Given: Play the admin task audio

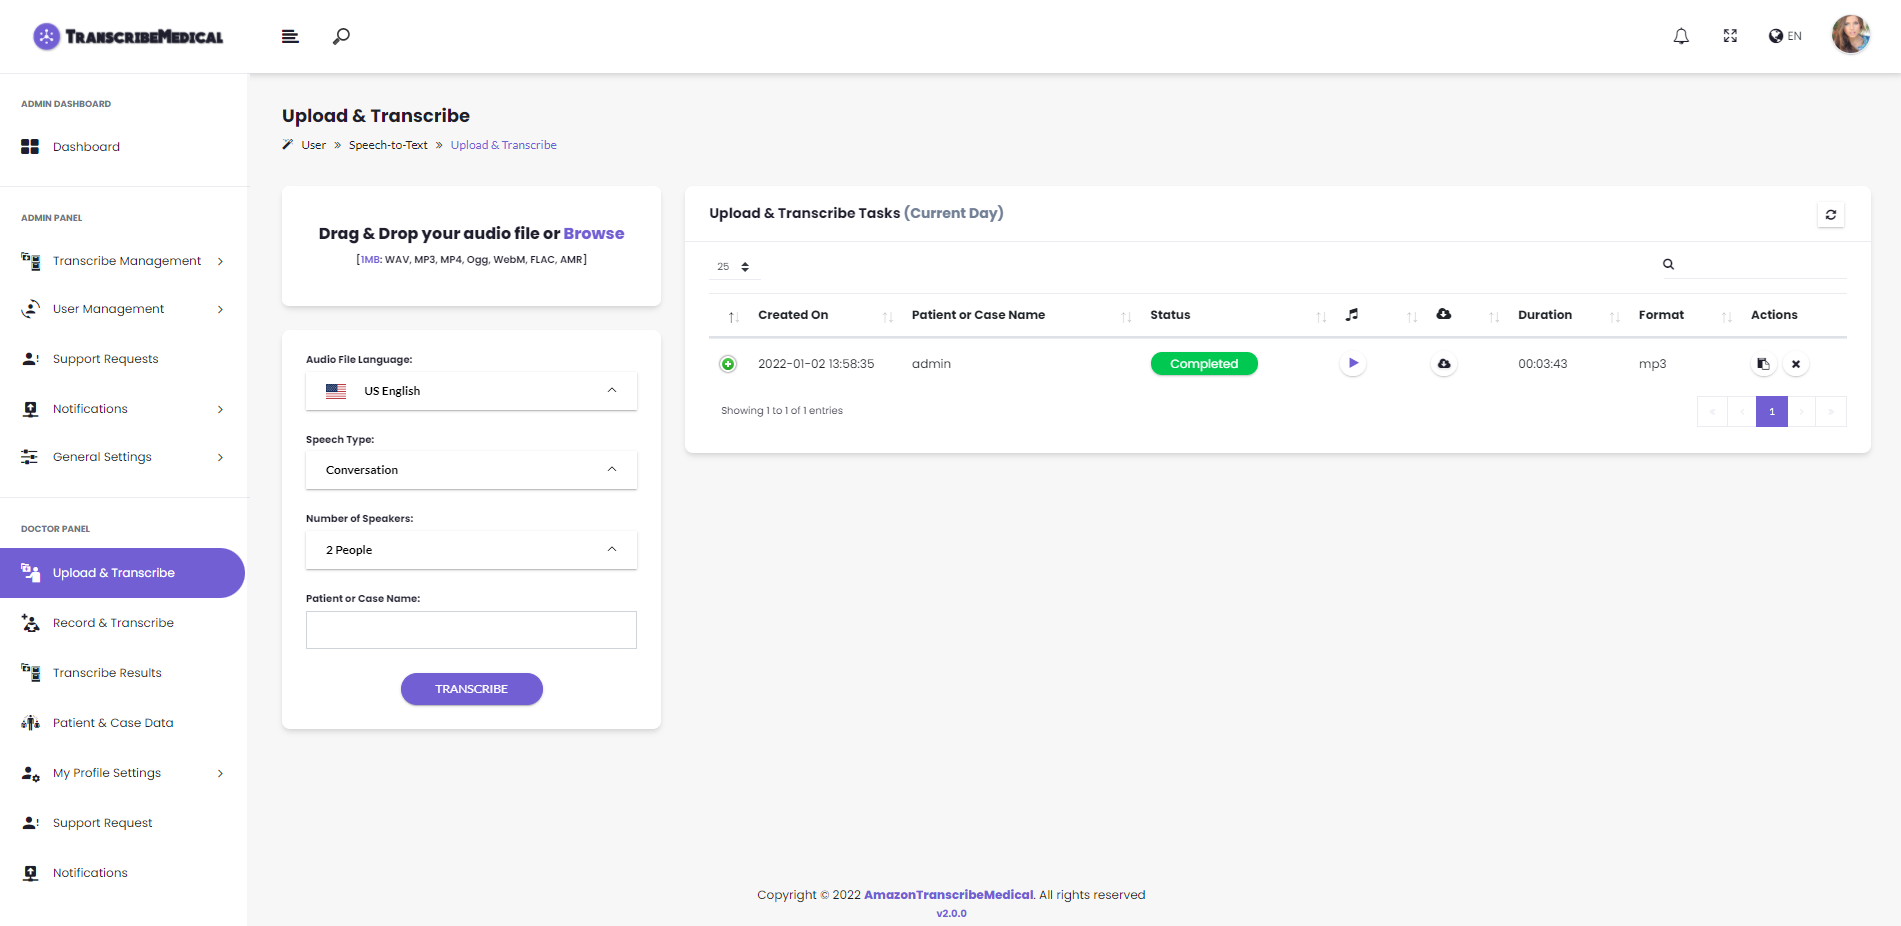Looking at the screenshot, I should point(1353,364).
